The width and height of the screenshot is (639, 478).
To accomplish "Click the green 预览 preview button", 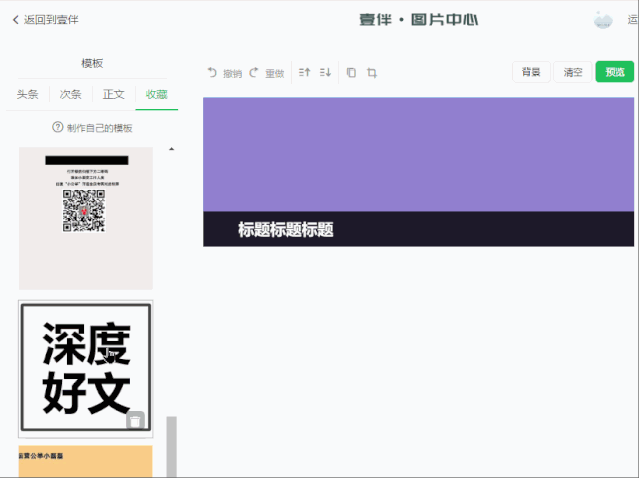I will [x=614, y=72].
